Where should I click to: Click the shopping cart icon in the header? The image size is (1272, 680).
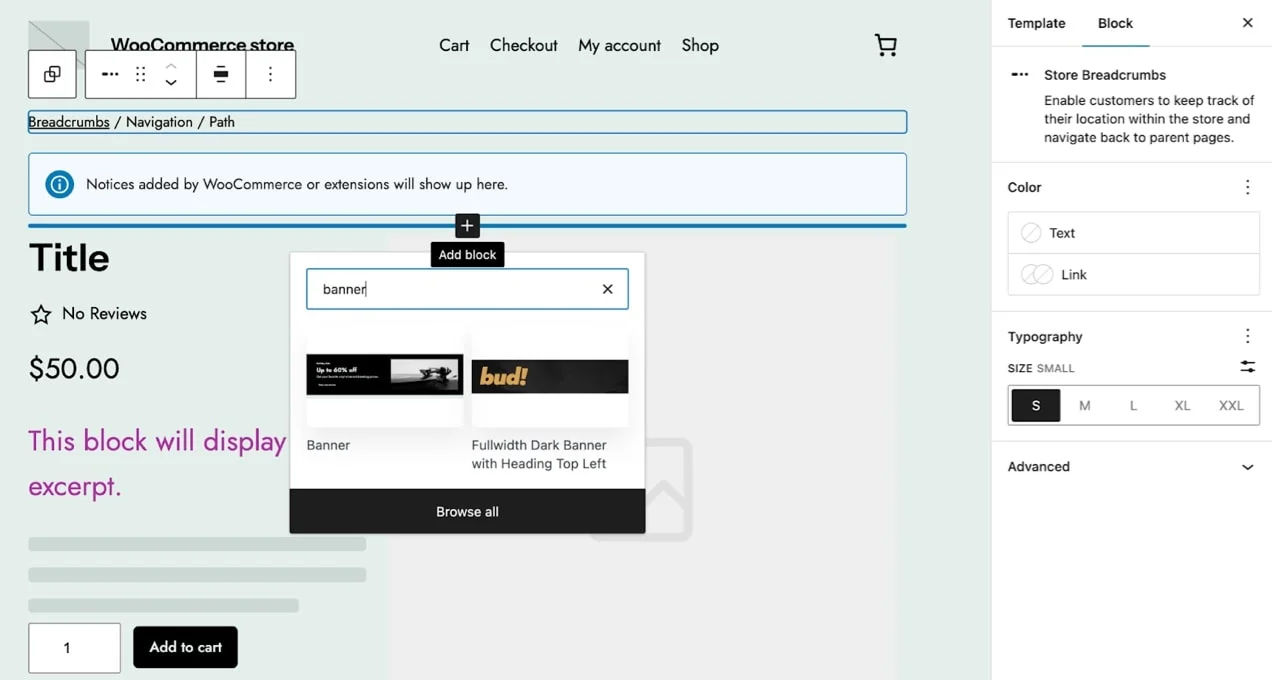click(x=885, y=45)
